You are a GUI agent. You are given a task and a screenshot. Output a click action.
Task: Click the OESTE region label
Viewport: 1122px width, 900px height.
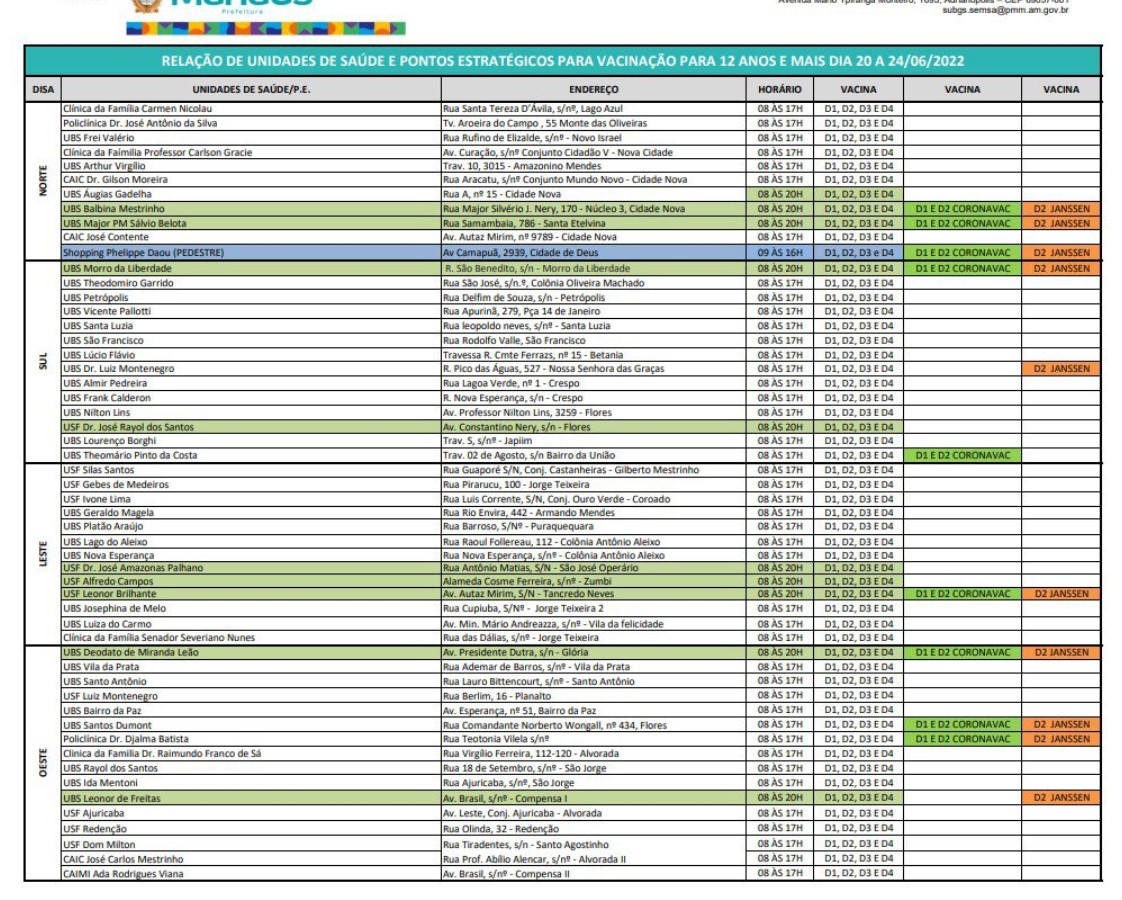point(43,761)
